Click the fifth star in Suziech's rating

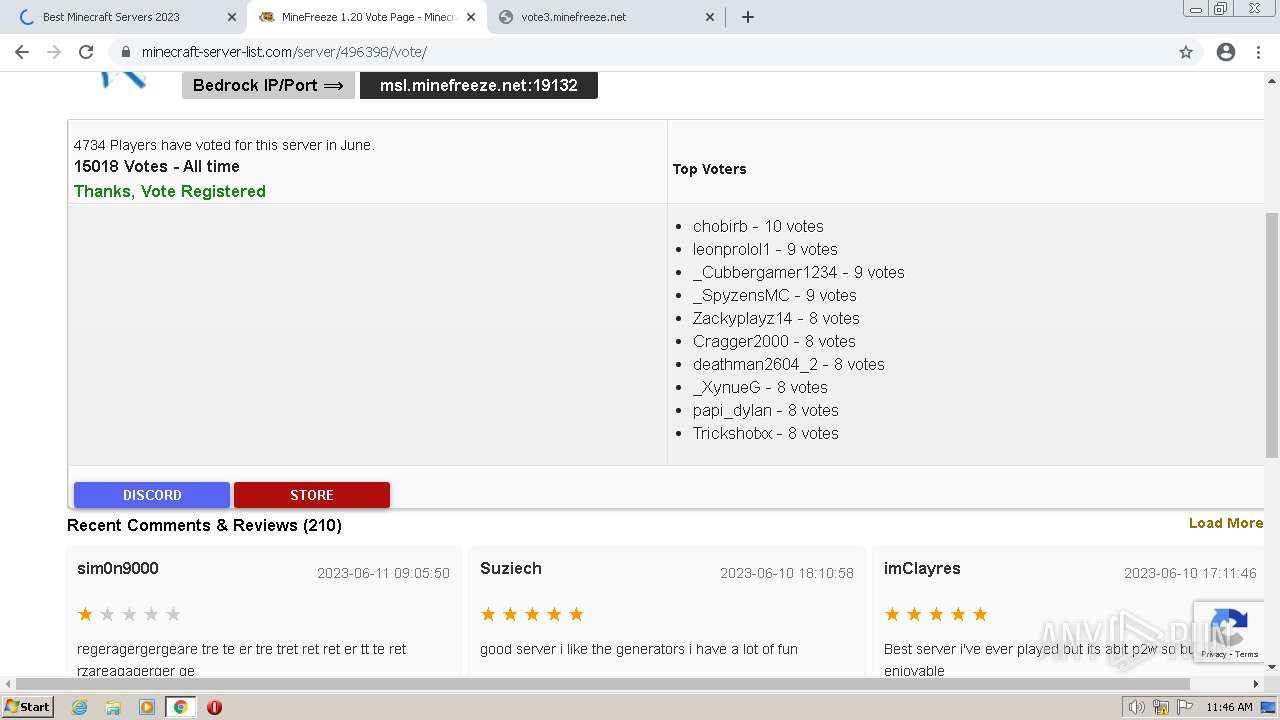(576, 614)
